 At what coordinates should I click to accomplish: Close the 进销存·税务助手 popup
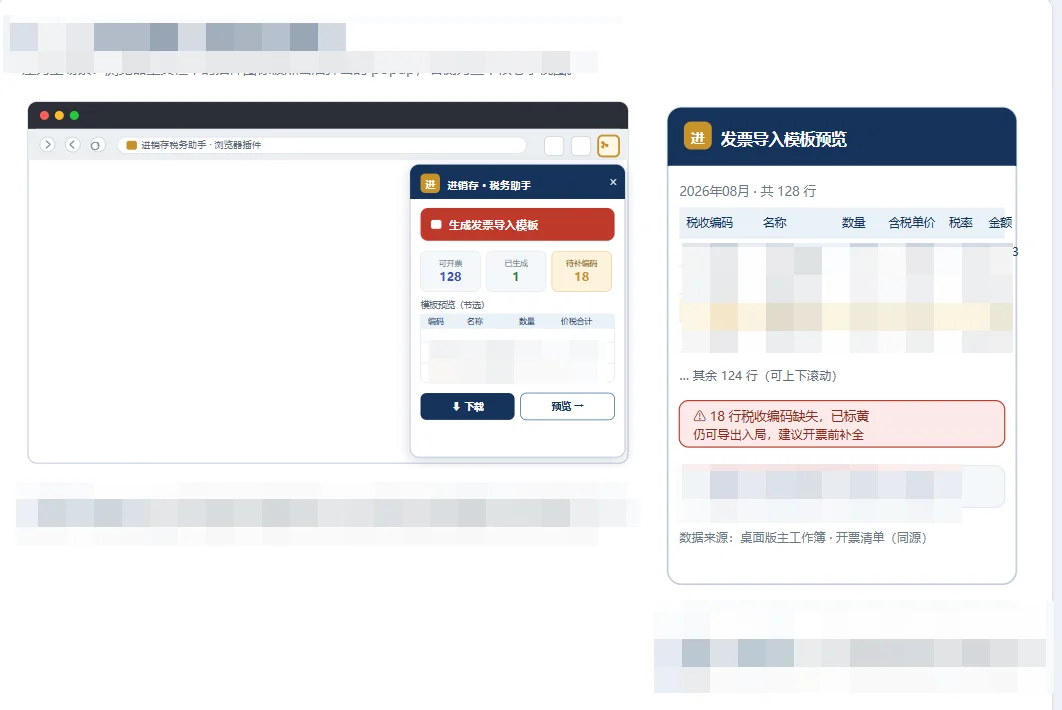click(613, 182)
